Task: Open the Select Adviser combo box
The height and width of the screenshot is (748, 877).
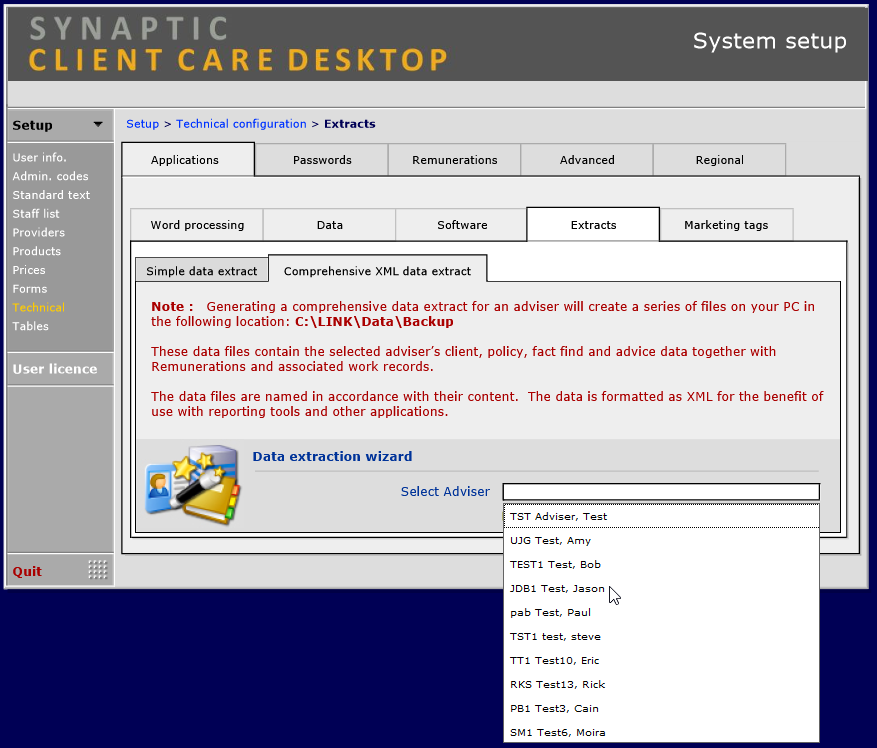Action: pos(661,492)
